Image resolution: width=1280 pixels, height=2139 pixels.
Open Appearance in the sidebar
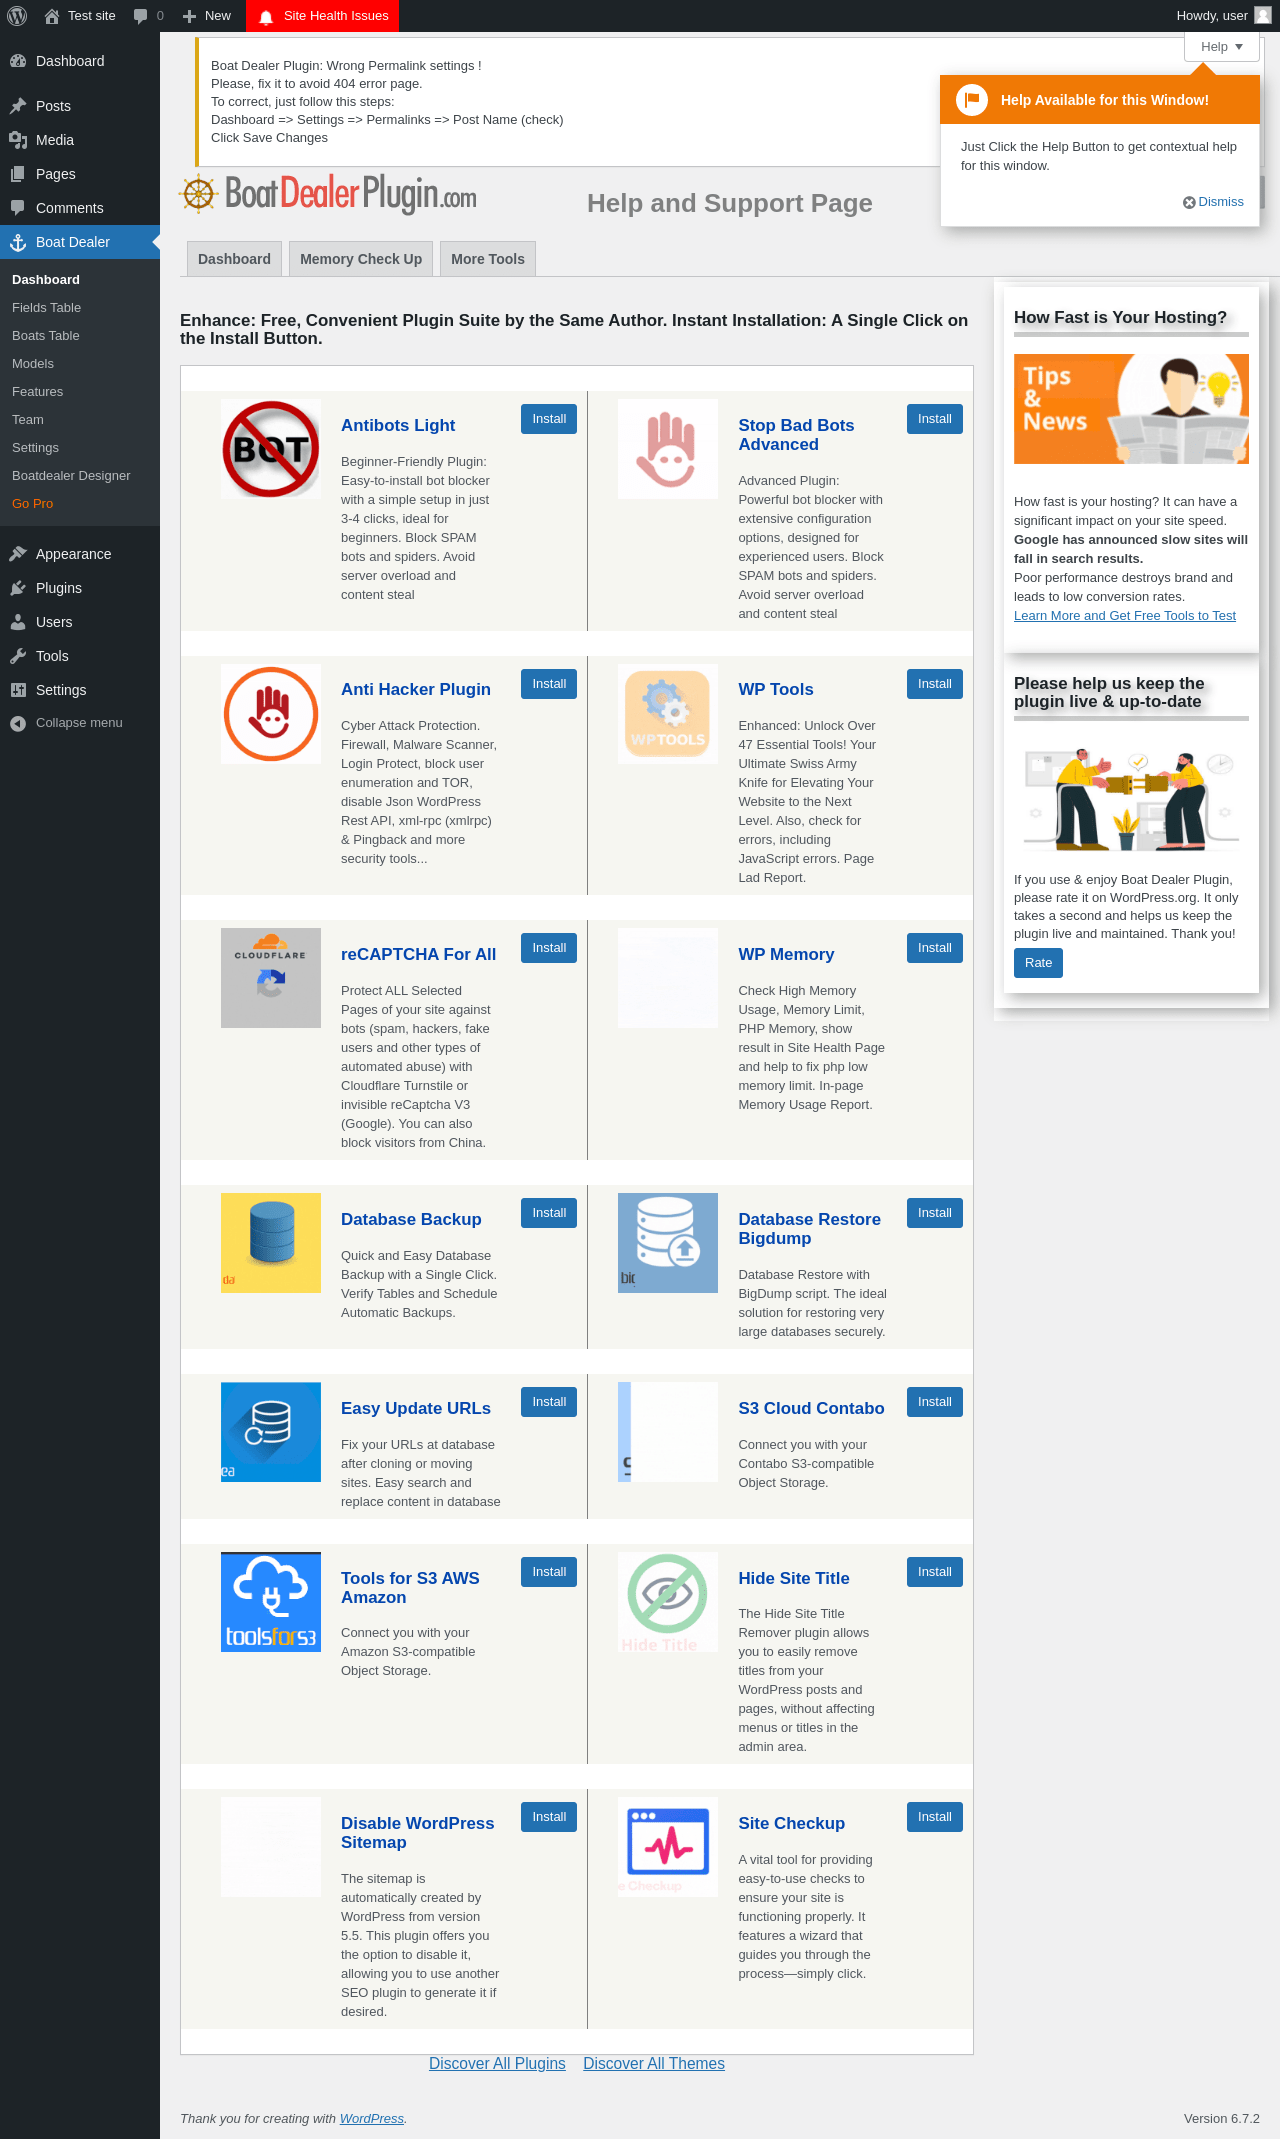pos(80,554)
